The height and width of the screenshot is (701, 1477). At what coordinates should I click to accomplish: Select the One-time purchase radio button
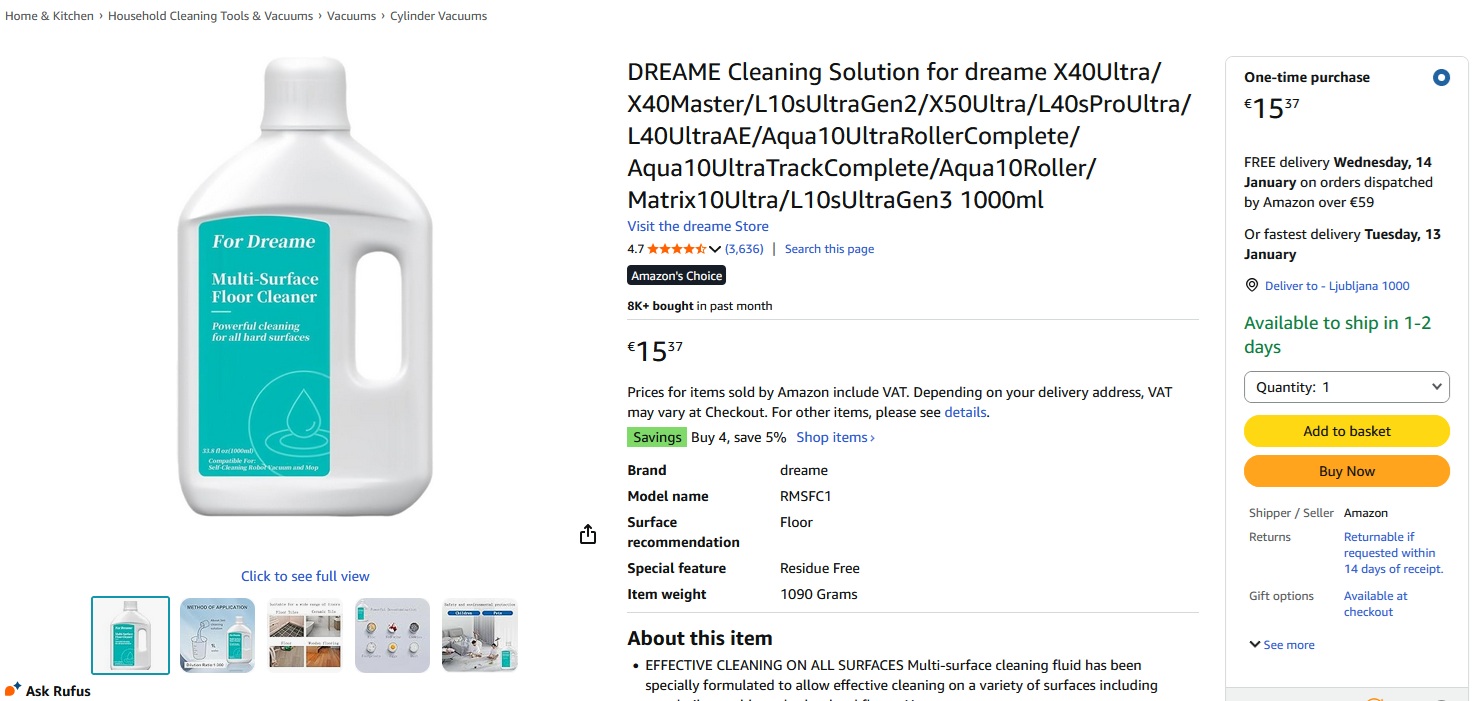pyautogui.click(x=1440, y=77)
